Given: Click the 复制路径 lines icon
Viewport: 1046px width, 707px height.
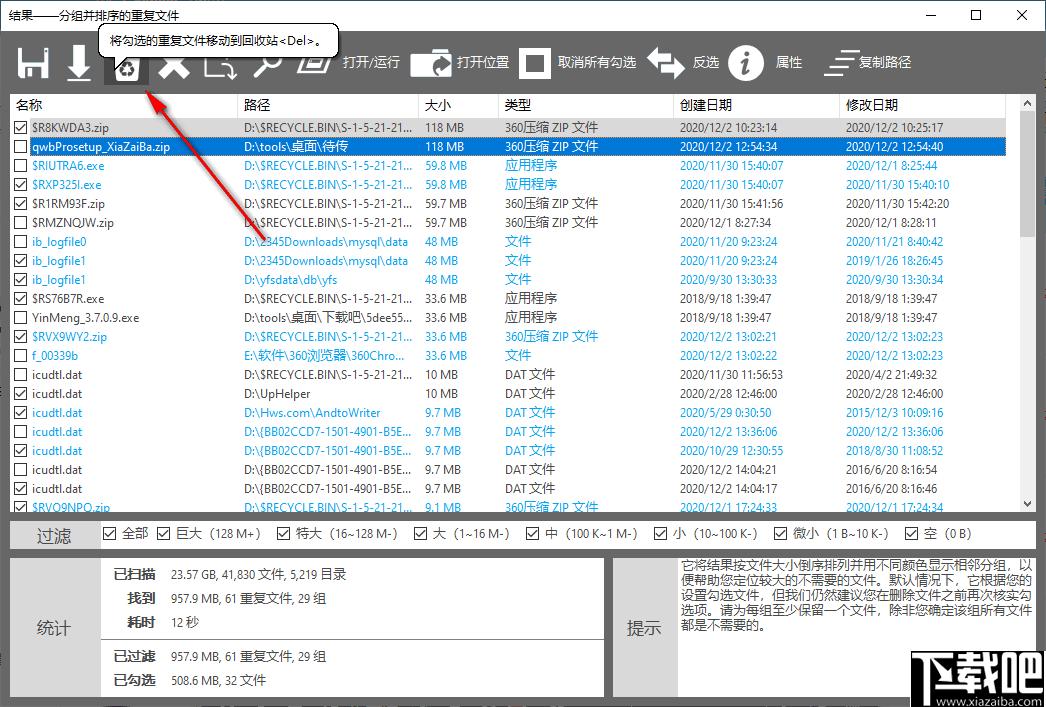Looking at the screenshot, I should (x=841, y=63).
